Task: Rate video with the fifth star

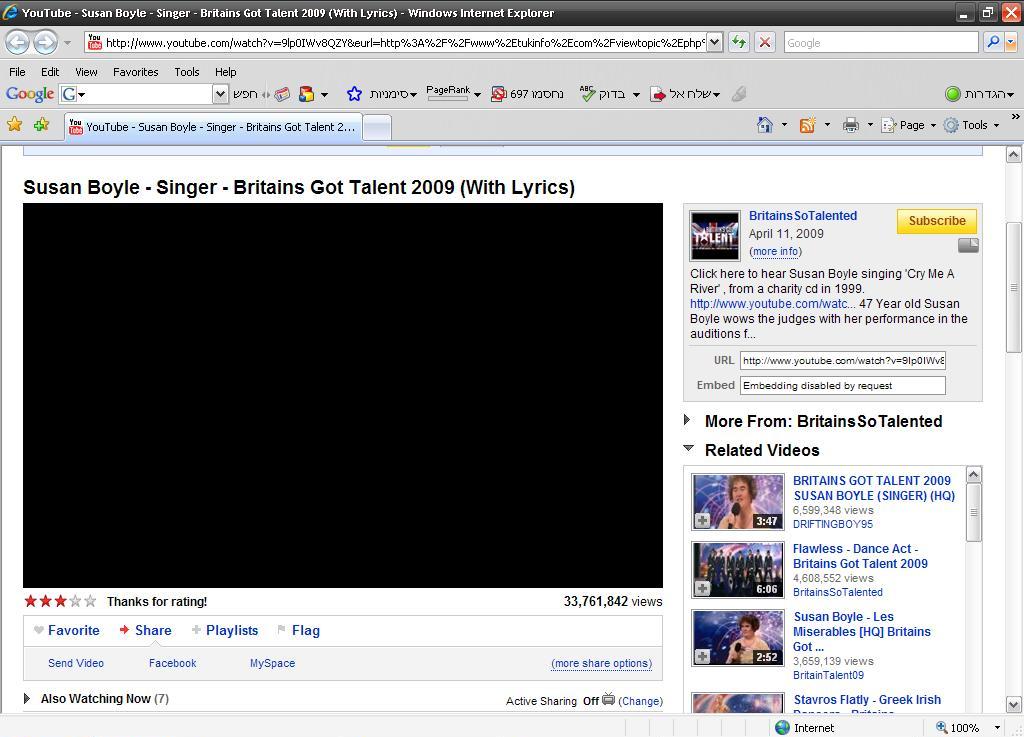Action: [90, 601]
